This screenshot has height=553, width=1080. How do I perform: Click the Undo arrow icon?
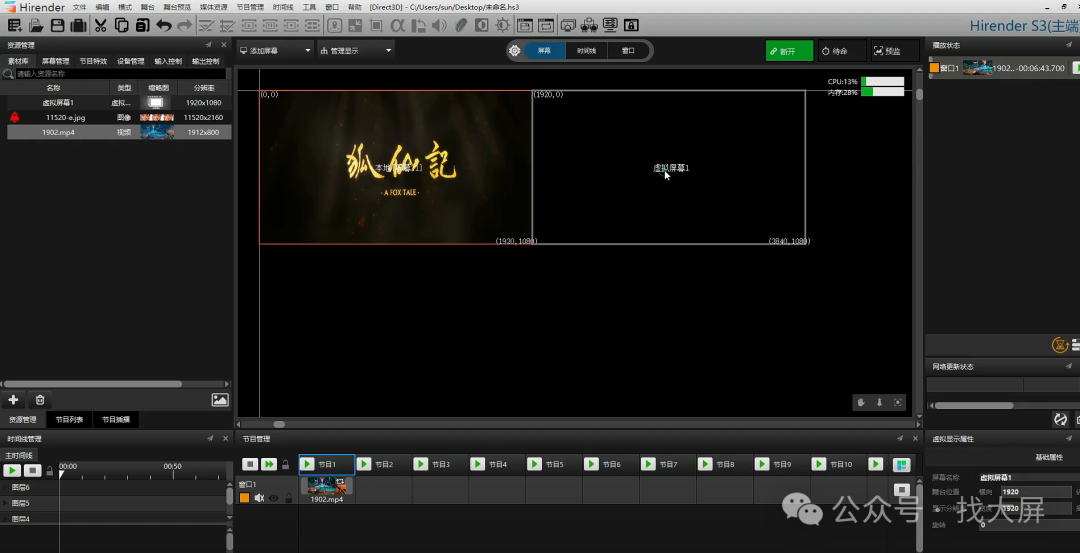tap(165, 25)
